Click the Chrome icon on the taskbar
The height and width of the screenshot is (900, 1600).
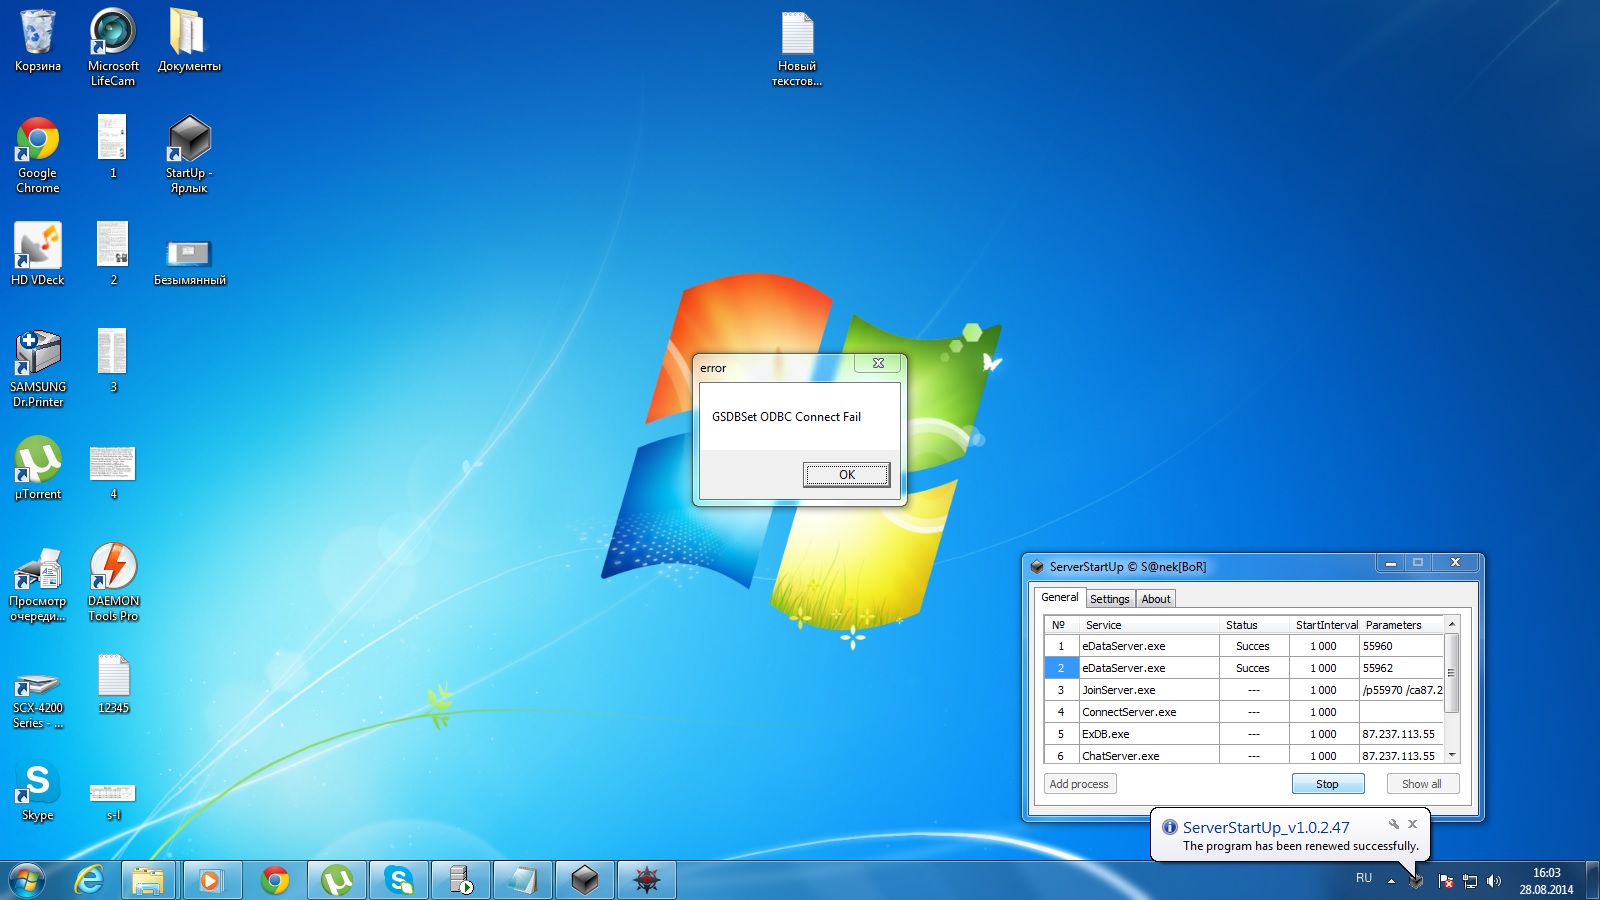(x=275, y=880)
